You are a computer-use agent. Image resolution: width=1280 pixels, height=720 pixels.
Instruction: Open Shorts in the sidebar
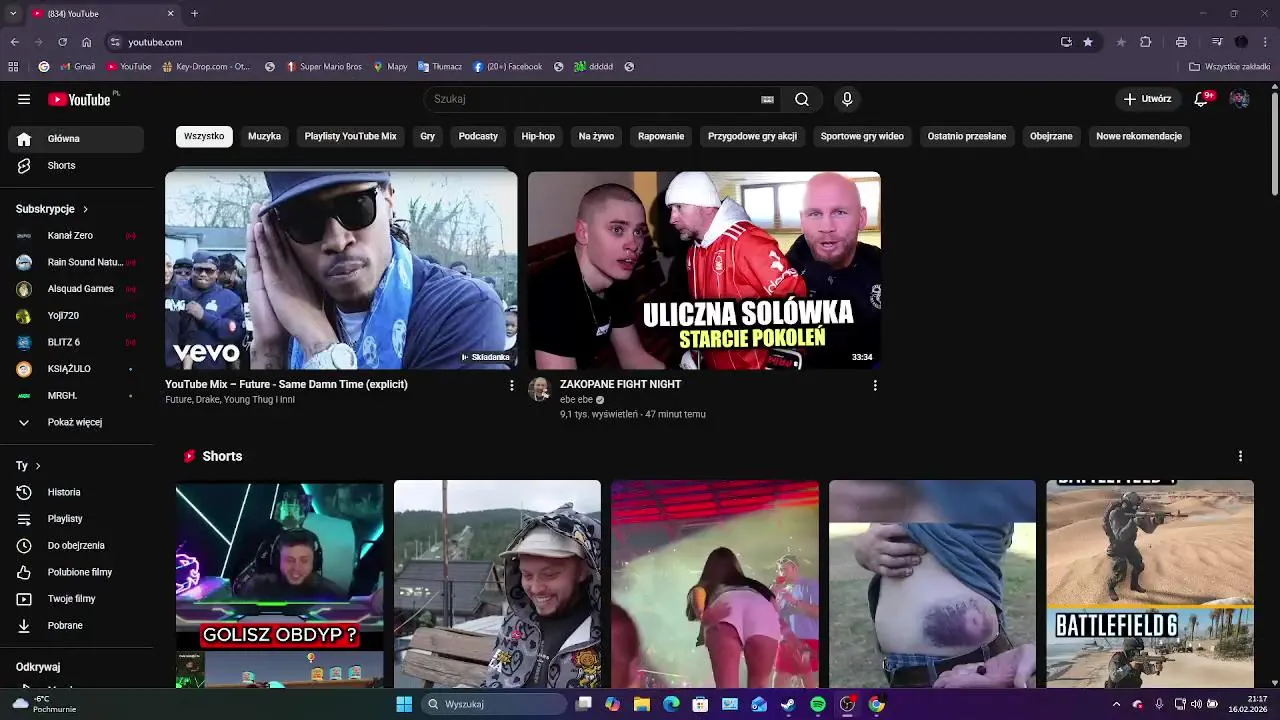tap(76, 165)
